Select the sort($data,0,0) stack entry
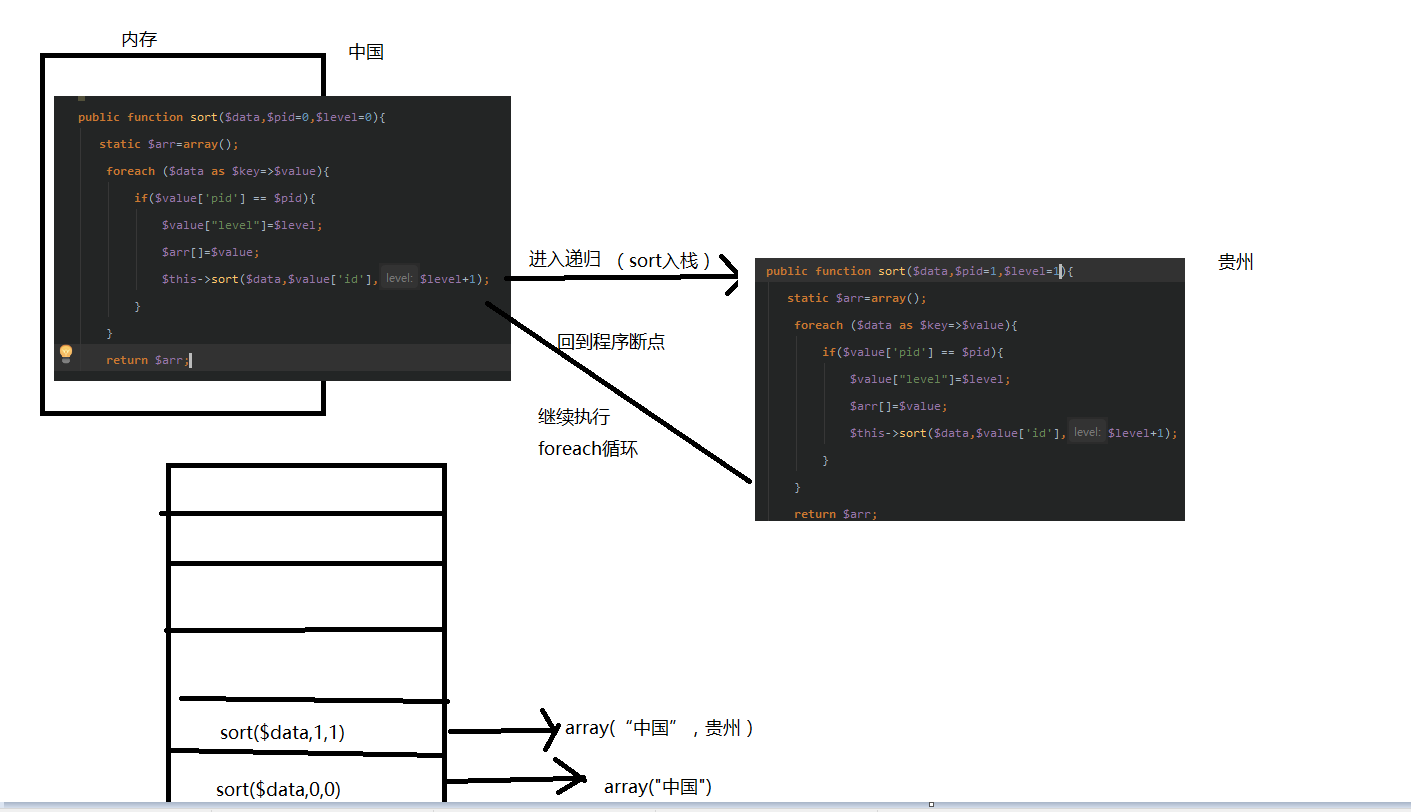The image size is (1411, 812). pos(278,789)
